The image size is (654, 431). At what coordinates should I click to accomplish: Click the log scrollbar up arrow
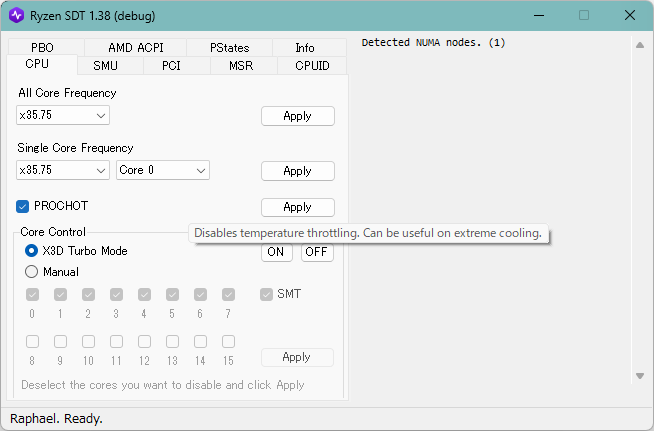[640, 45]
